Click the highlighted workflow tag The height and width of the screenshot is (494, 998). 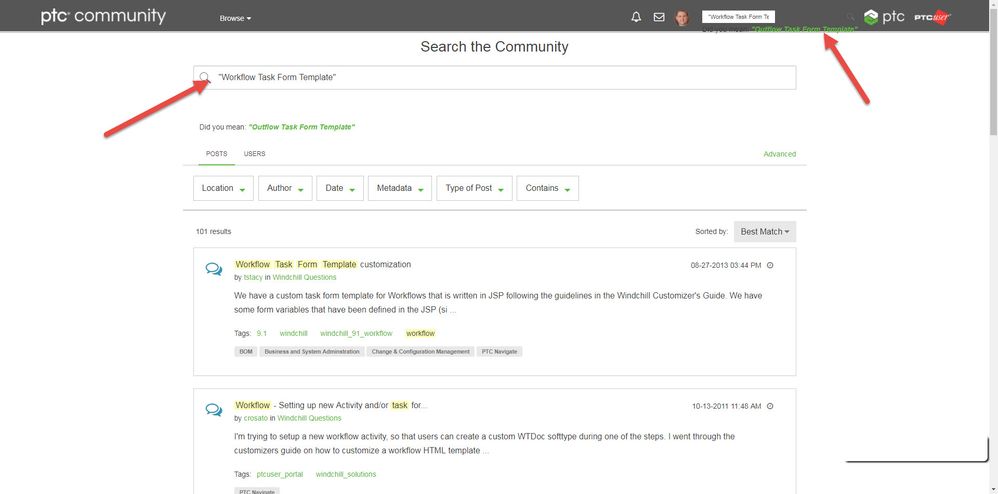pos(420,334)
